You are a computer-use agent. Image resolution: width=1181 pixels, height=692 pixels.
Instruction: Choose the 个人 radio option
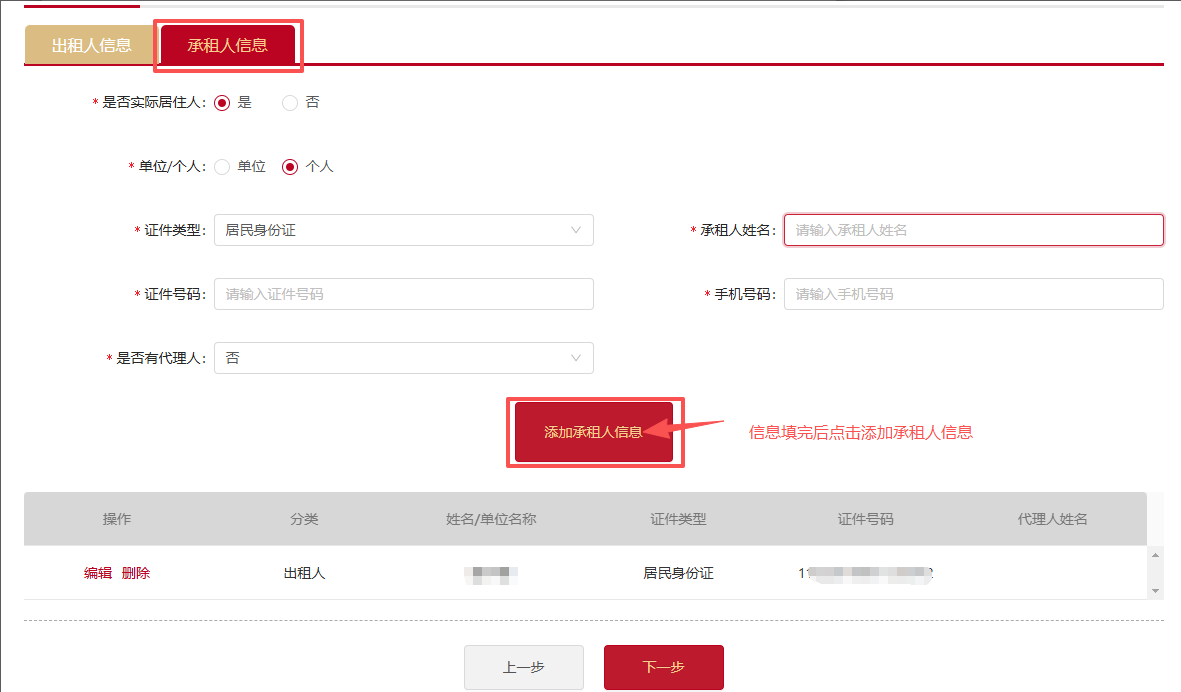click(x=290, y=166)
